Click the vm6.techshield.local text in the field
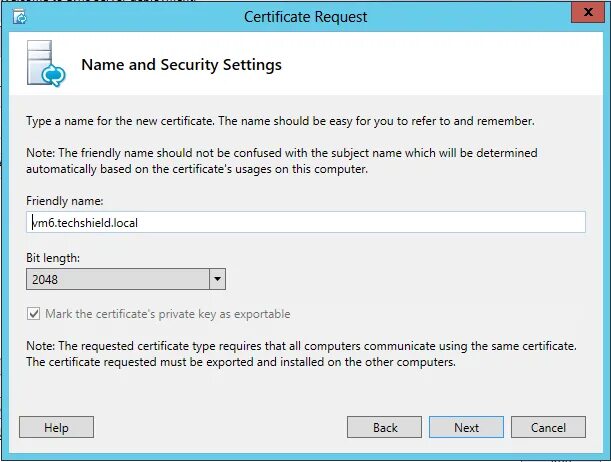The width and height of the screenshot is (611, 462). coord(85,223)
